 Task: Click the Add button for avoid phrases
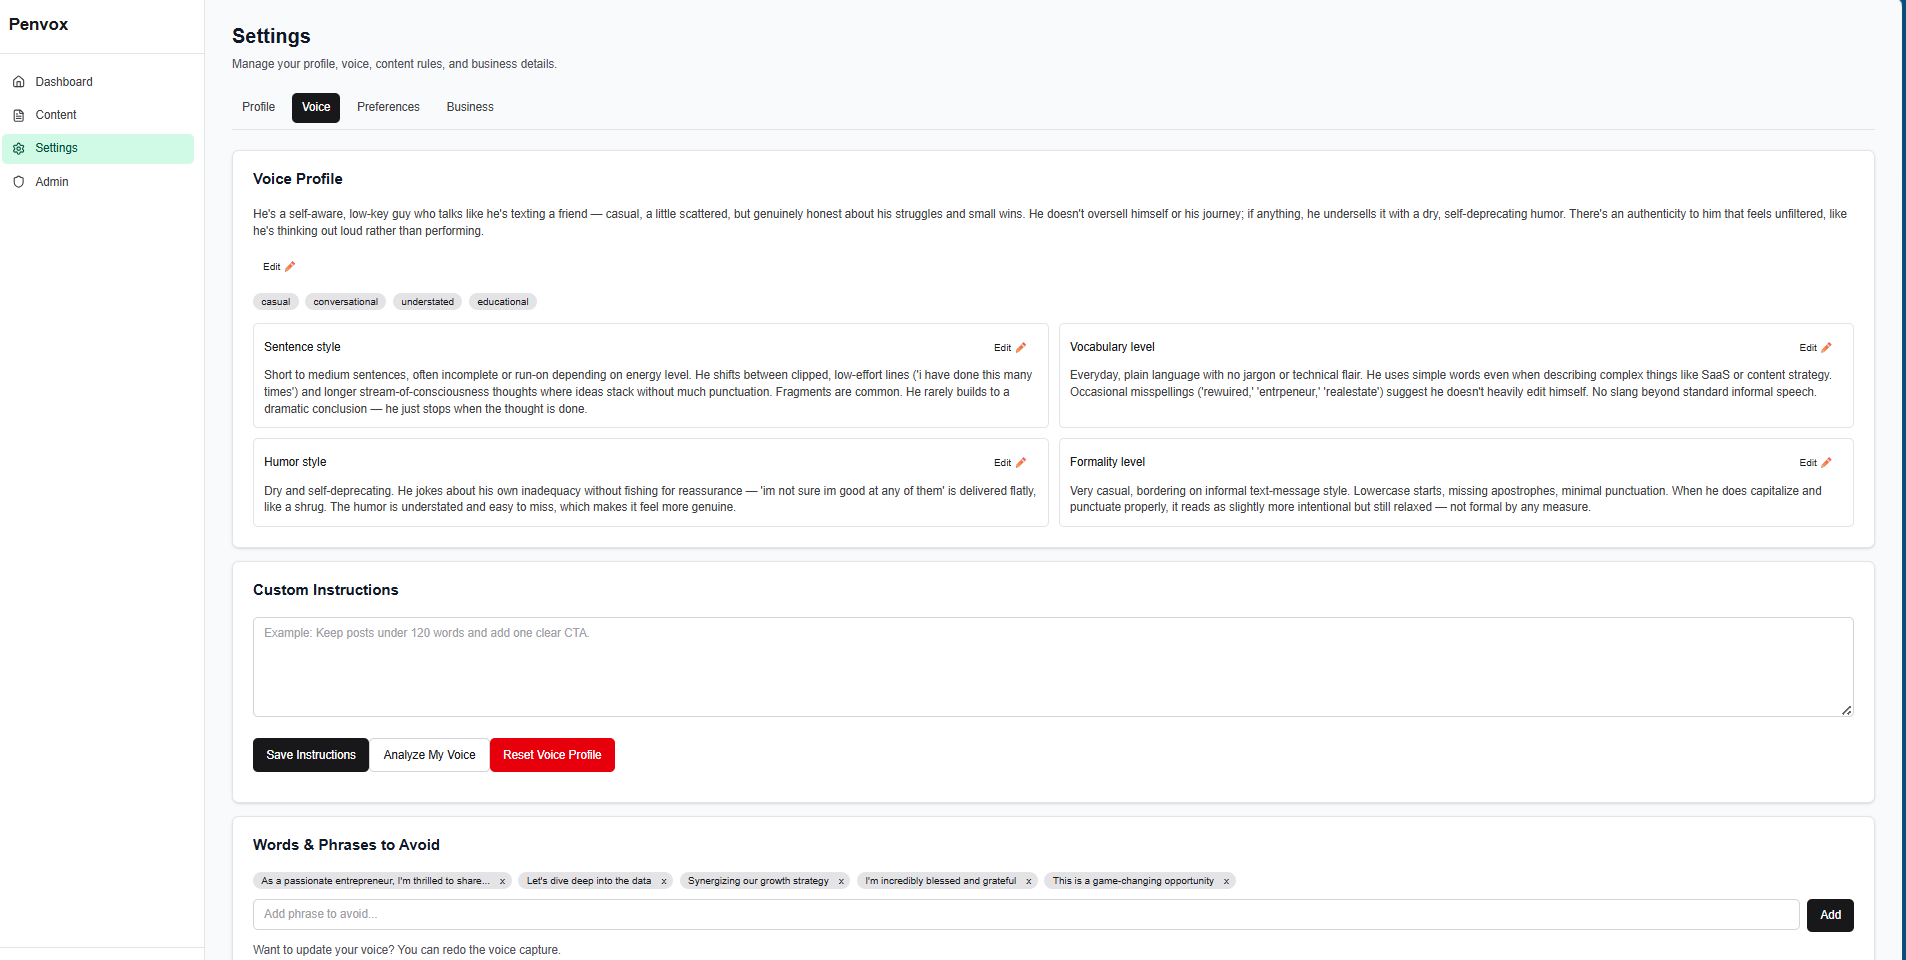click(x=1830, y=915)
